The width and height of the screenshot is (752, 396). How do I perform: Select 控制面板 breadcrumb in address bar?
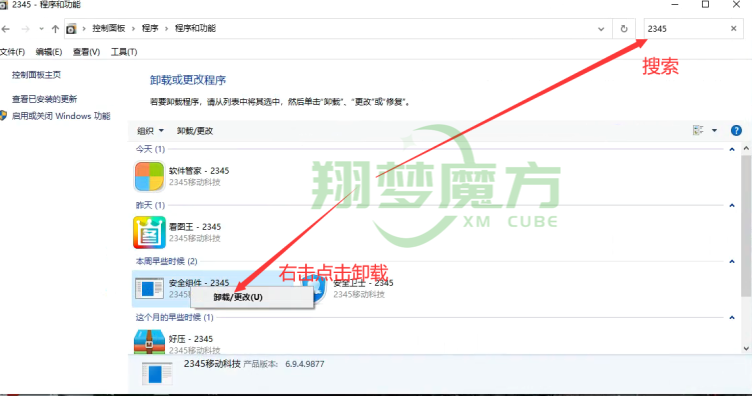tap(109, 28)
